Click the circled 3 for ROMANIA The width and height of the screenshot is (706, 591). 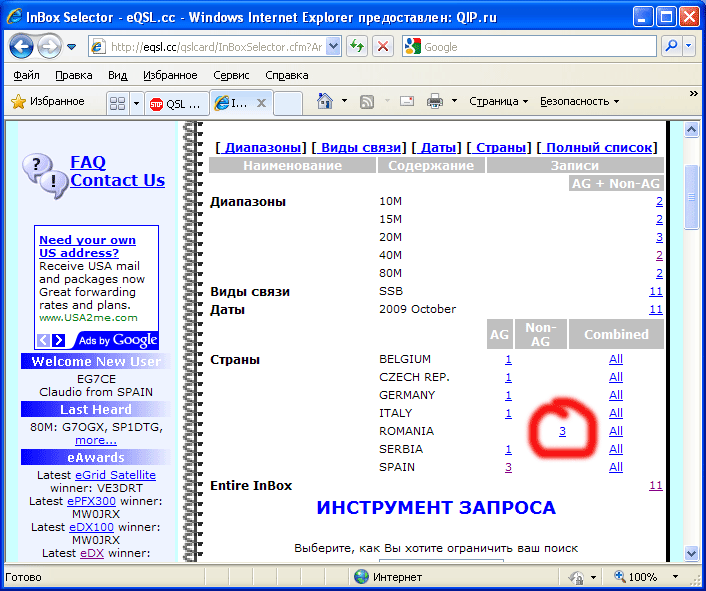pyautogui.click(x=563, y=431)
